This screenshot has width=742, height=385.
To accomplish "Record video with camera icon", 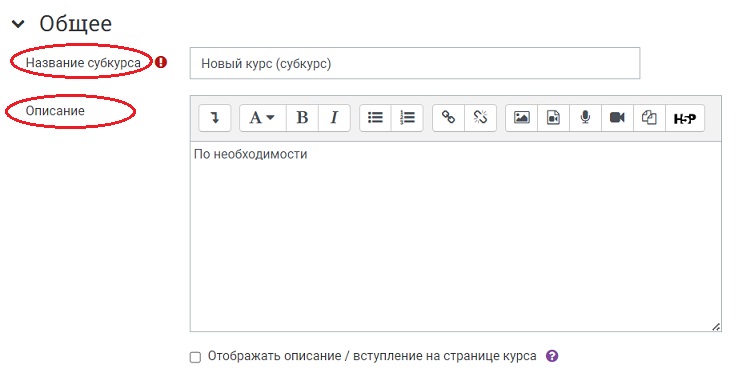I will pyautogui.click(x=617, y=117).
